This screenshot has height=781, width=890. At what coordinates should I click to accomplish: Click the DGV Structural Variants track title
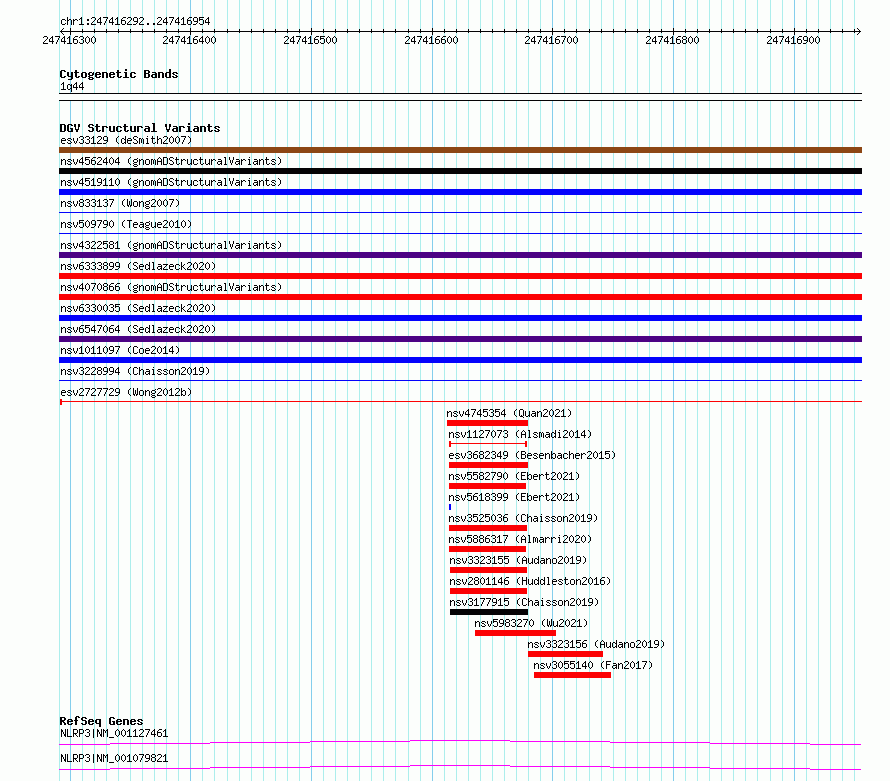[140, 128]
